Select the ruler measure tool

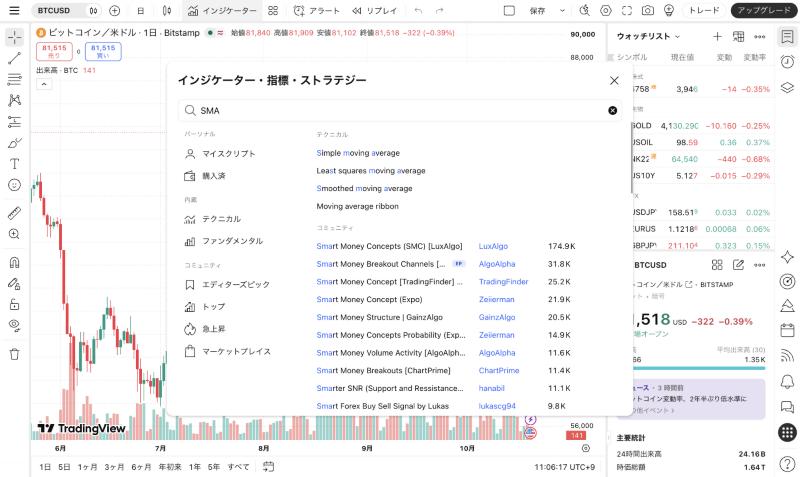(x=14, y=213)
